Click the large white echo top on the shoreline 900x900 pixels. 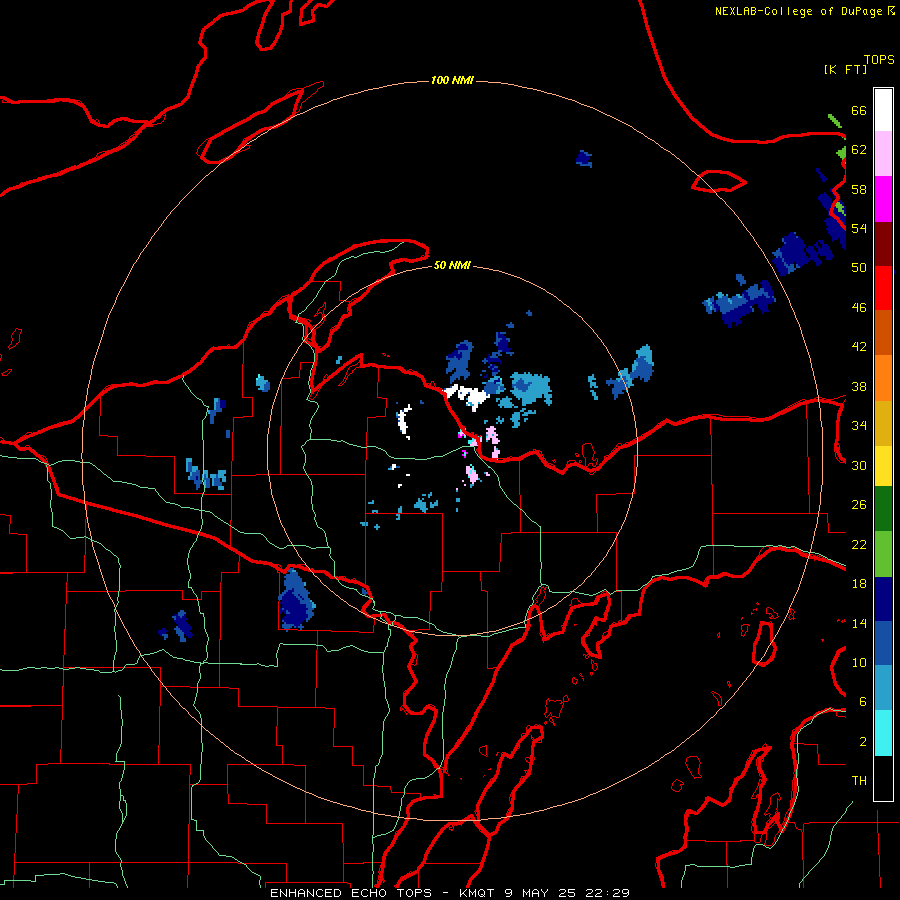coord(467,396)
